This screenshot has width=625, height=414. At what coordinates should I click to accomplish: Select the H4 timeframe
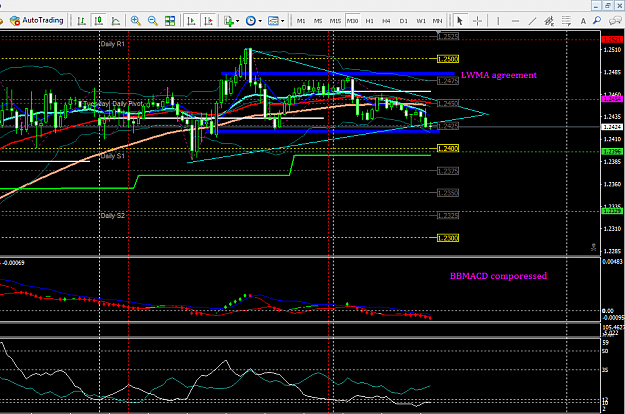point(386,21)
